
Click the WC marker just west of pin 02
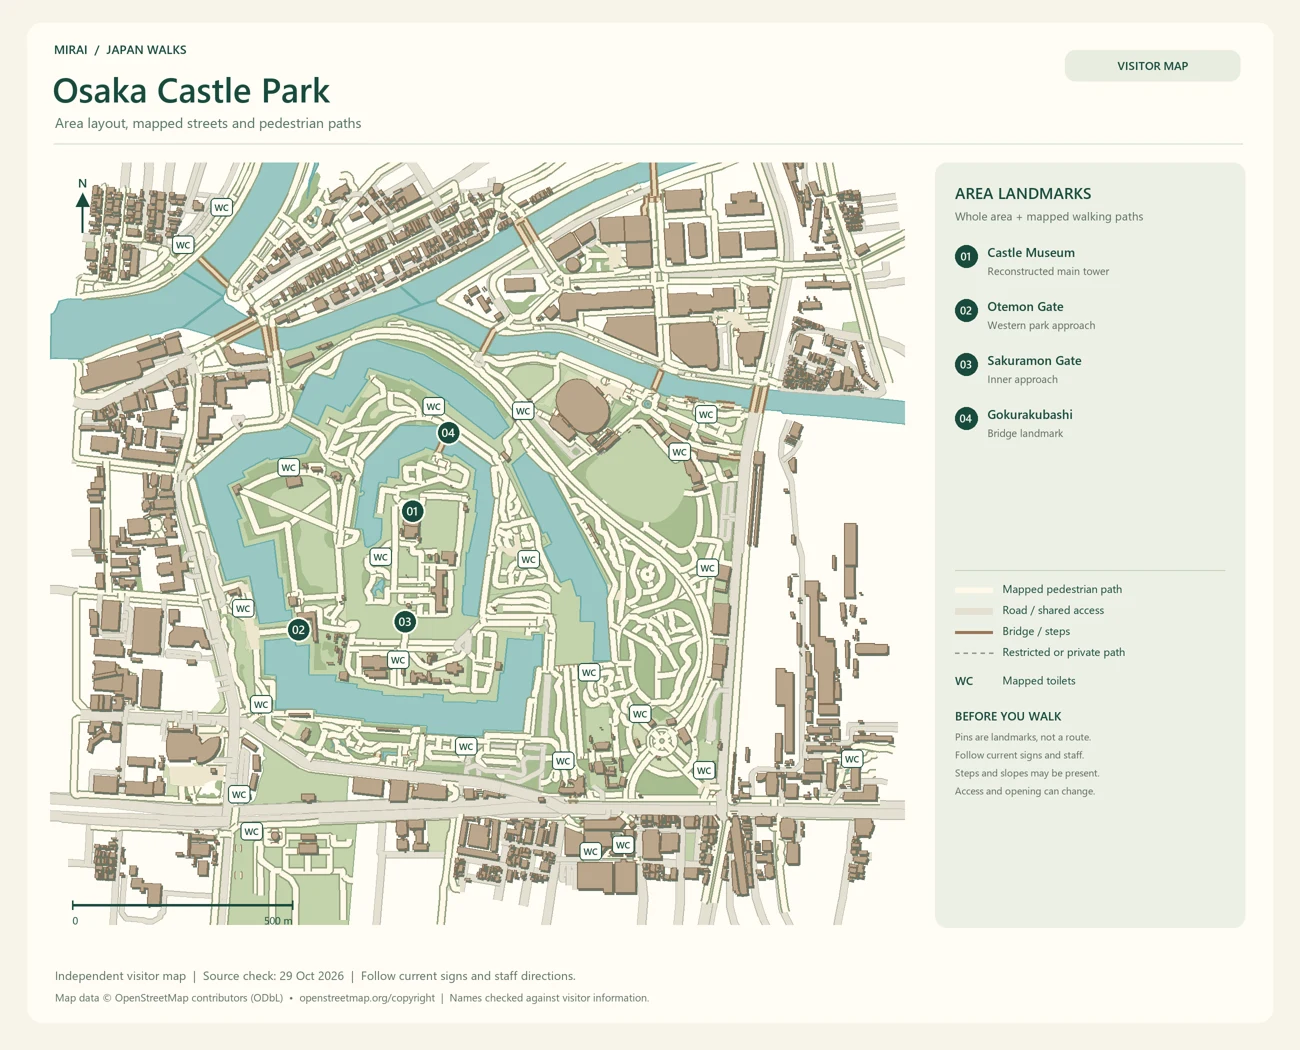click(243, 608)
